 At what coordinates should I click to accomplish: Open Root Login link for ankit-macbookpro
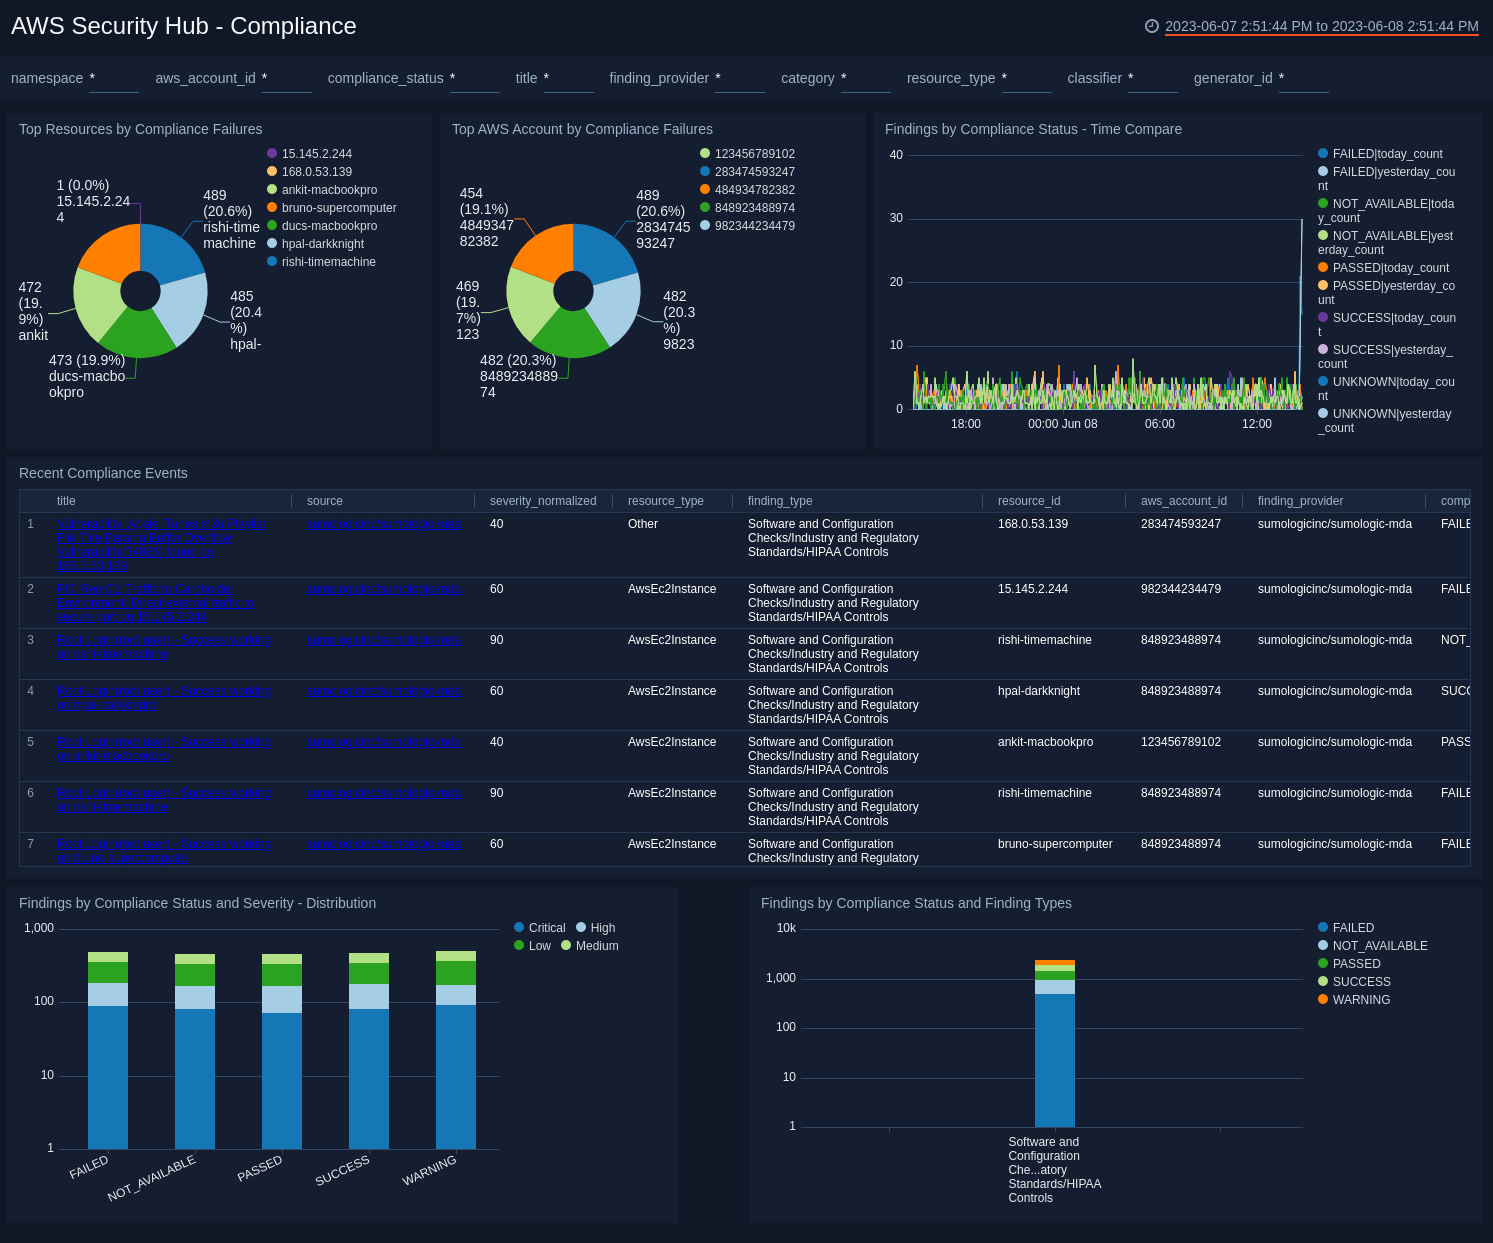coord(164,749)
